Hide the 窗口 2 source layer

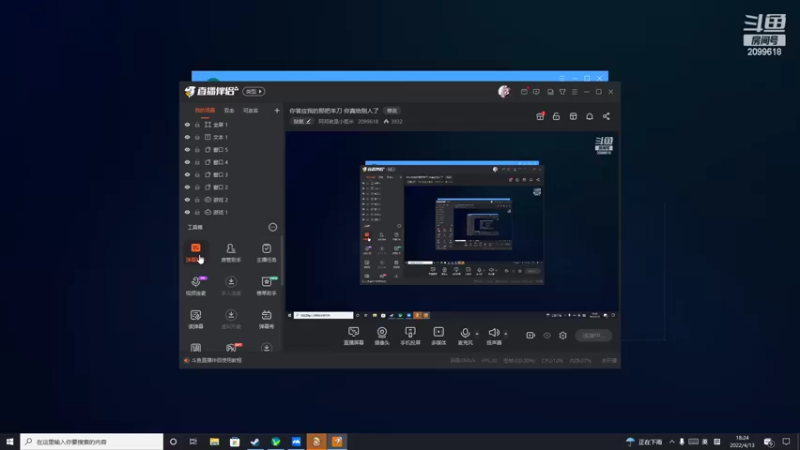click(x=187, y=187)
